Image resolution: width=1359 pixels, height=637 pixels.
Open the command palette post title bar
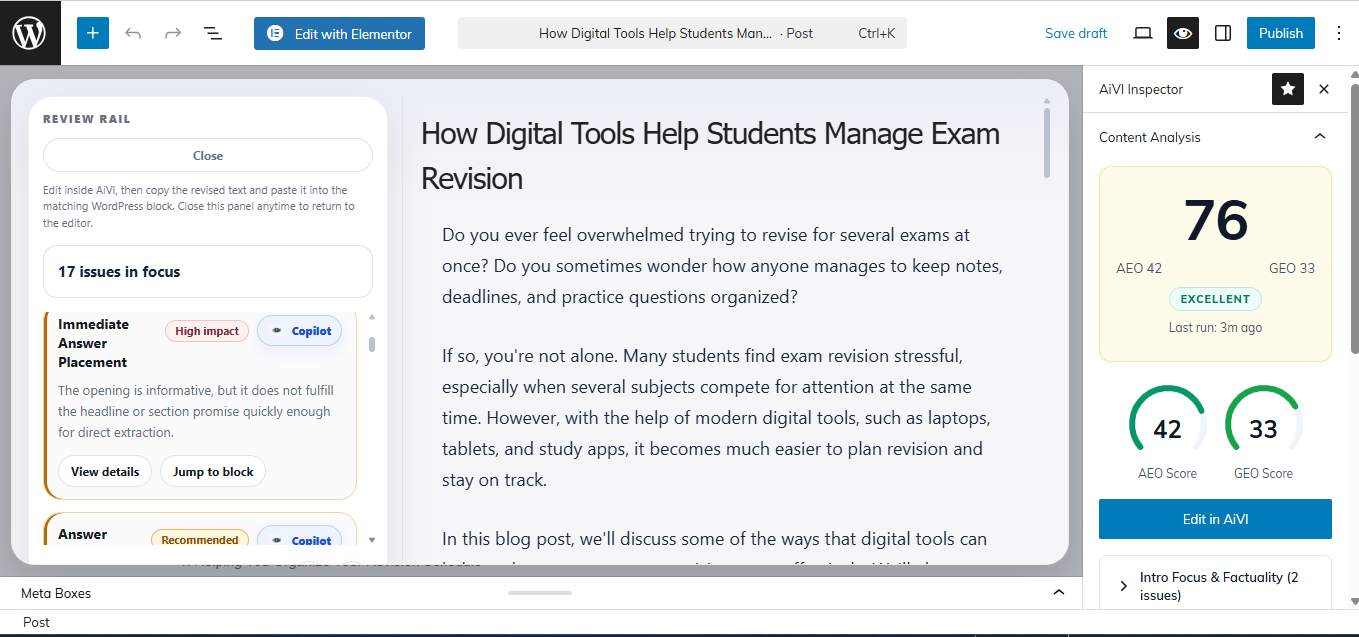coord(682,33)
